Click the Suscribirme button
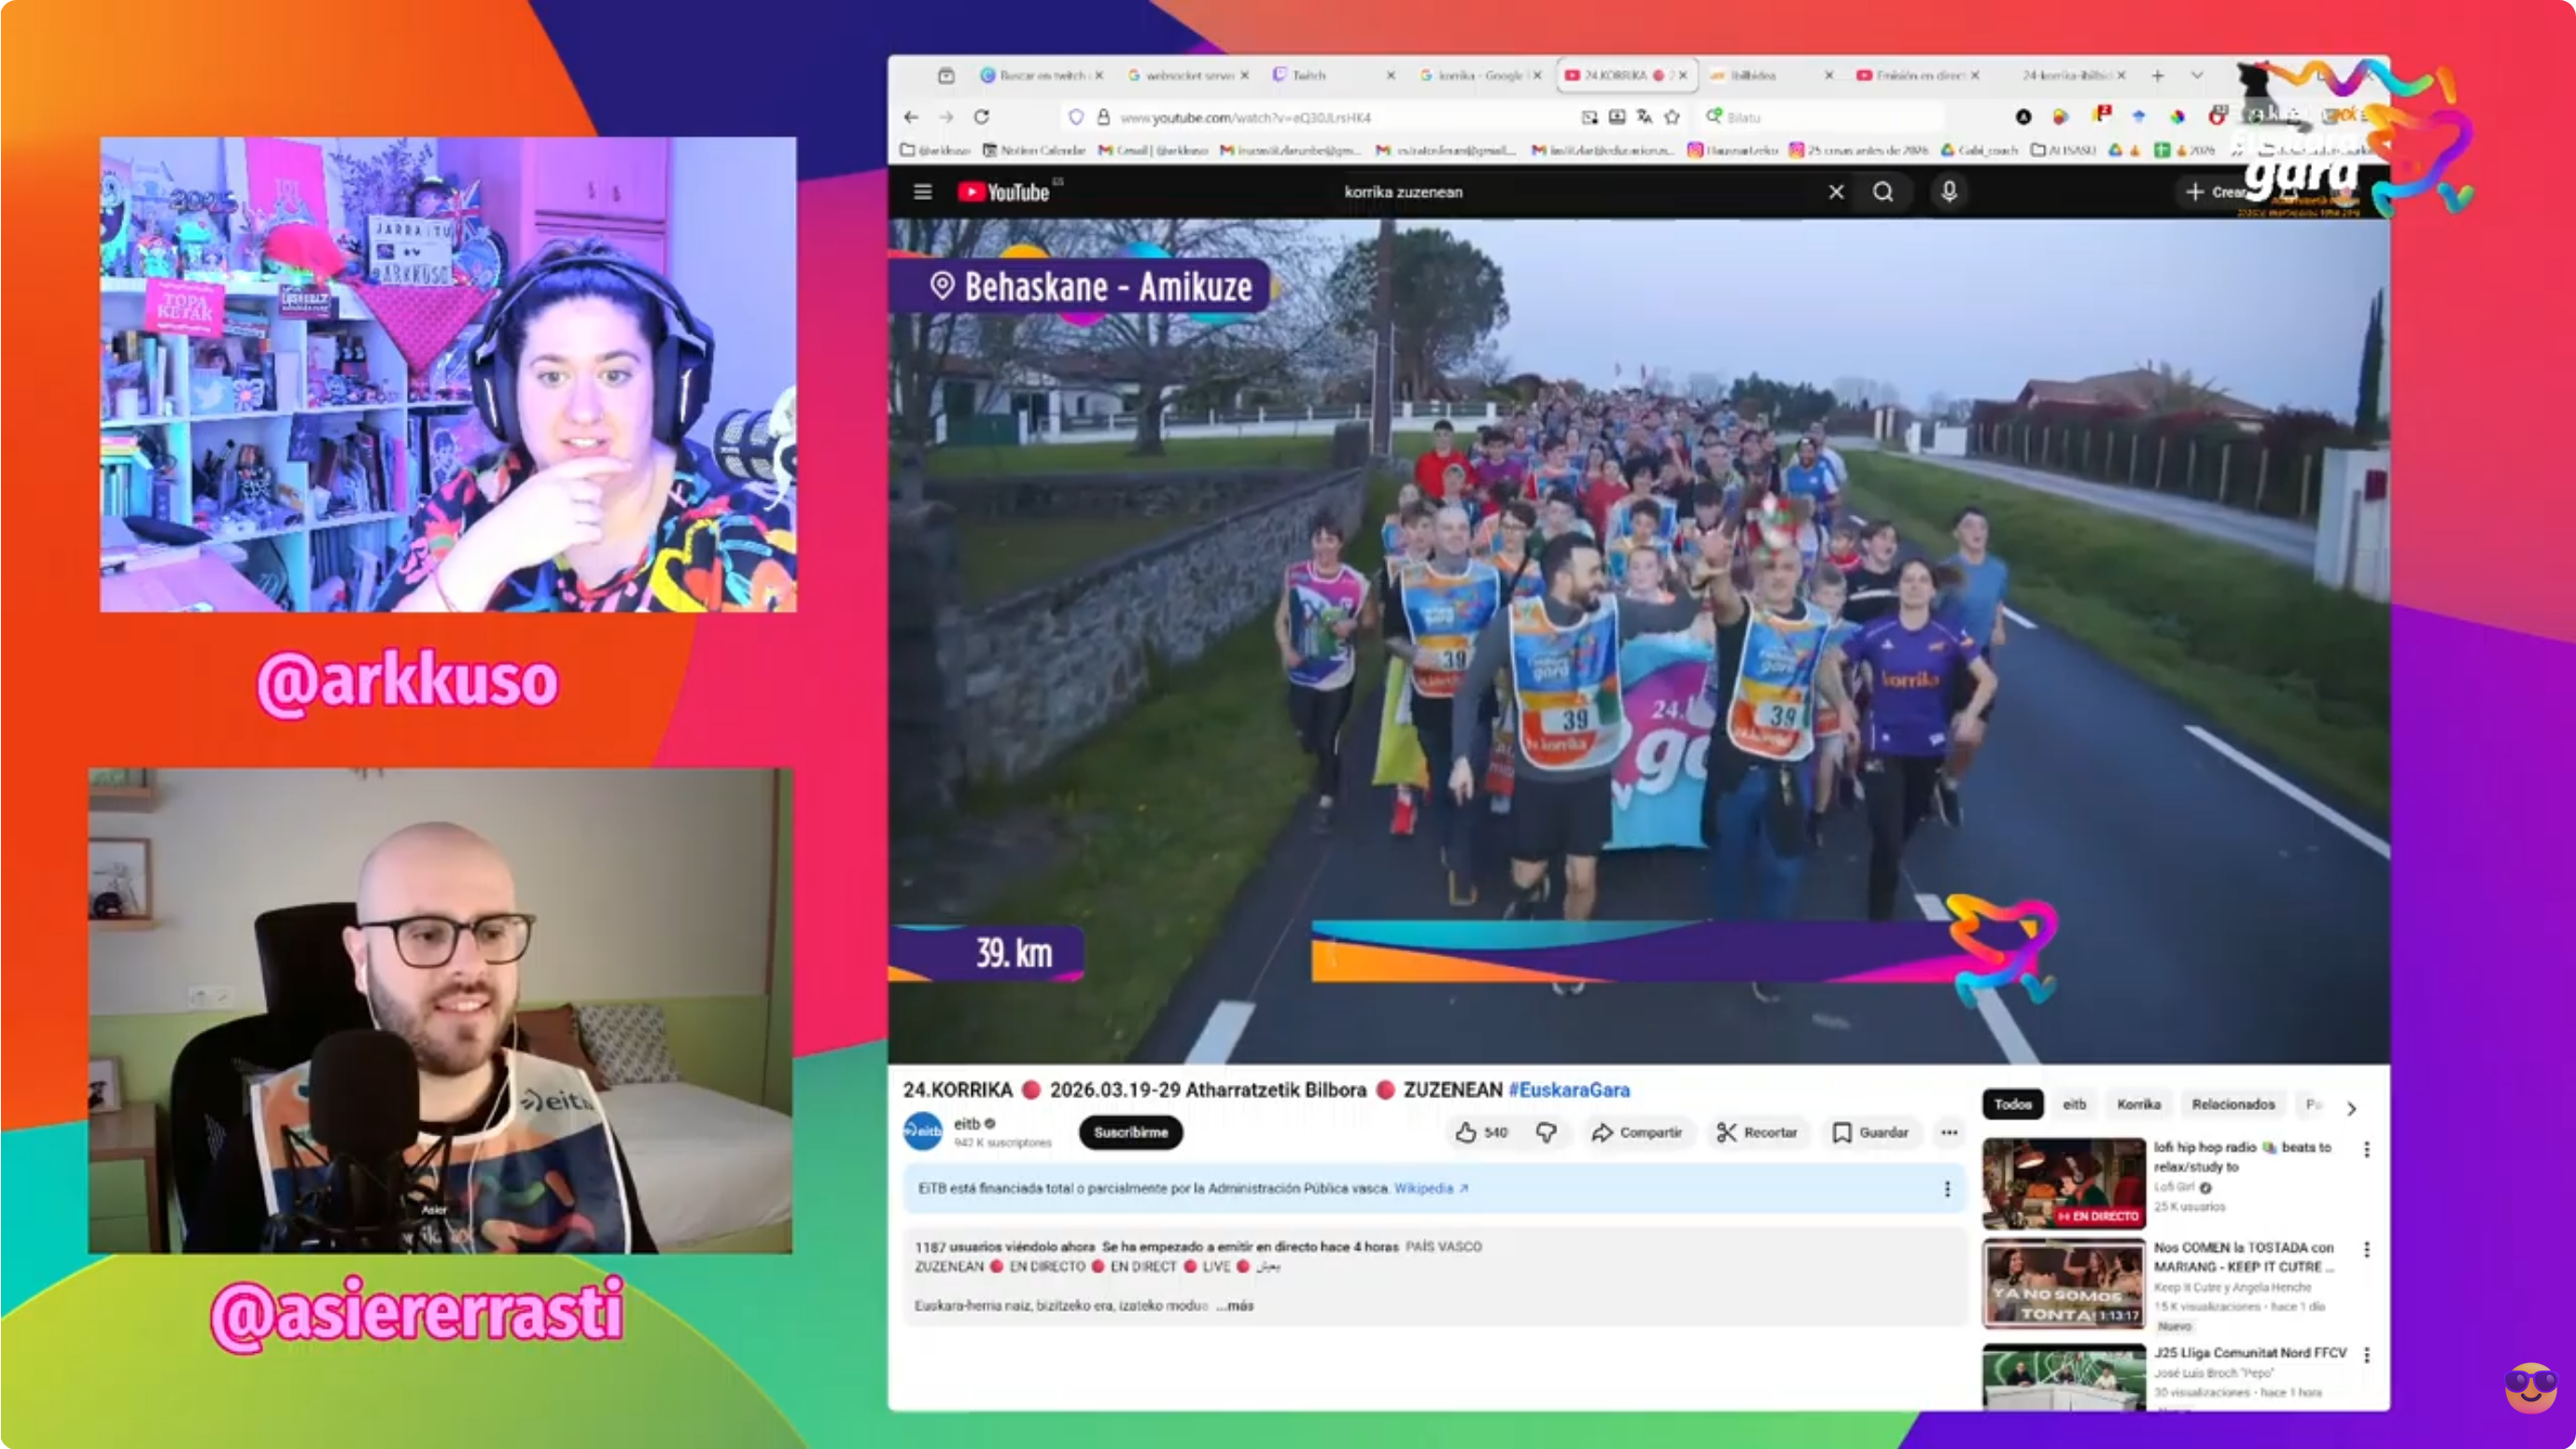Screen dimensions: 2576x1449 pyautogui.click(x=1130, y=1132)
